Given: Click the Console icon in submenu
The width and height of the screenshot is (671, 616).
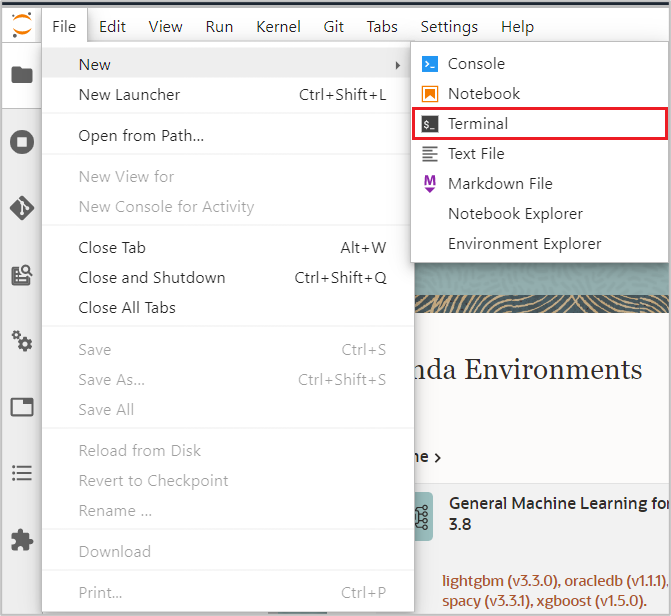Looking at the screenshot, I should 430,64.
